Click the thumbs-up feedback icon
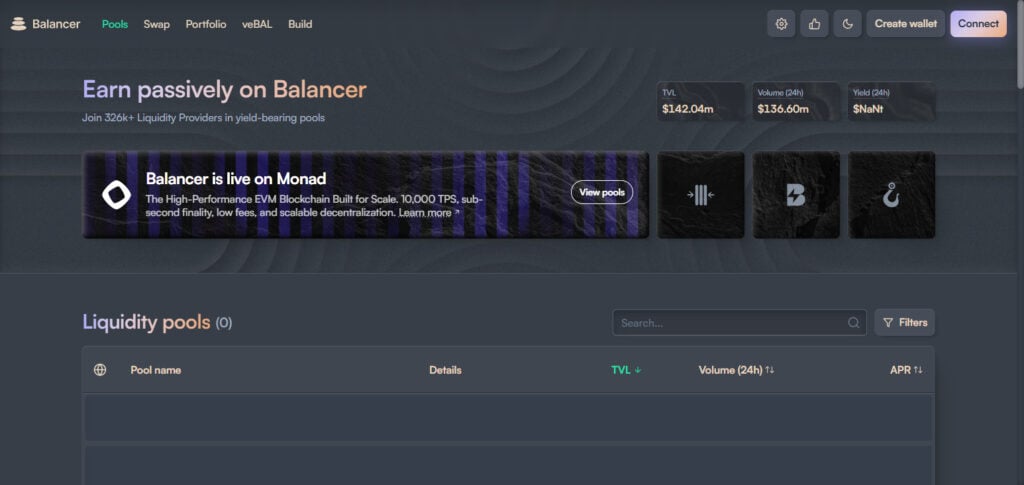 coord(814,24)
